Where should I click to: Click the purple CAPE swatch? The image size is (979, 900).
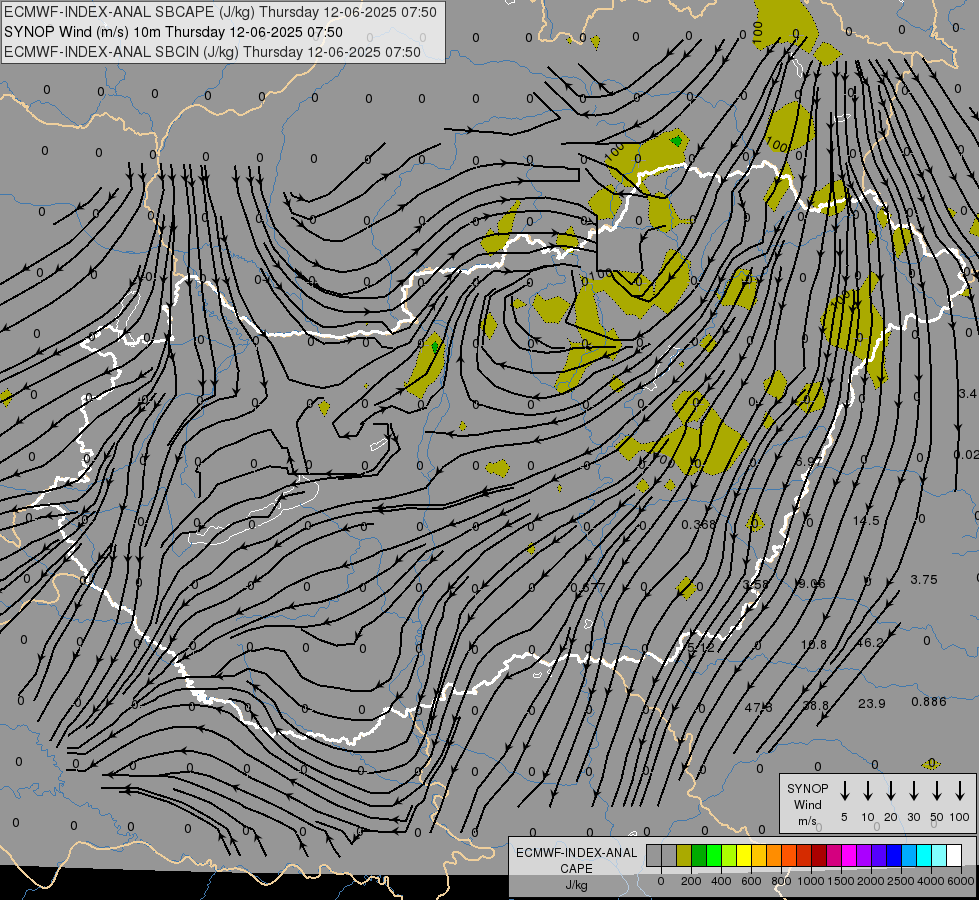click(x=863, y=855)
